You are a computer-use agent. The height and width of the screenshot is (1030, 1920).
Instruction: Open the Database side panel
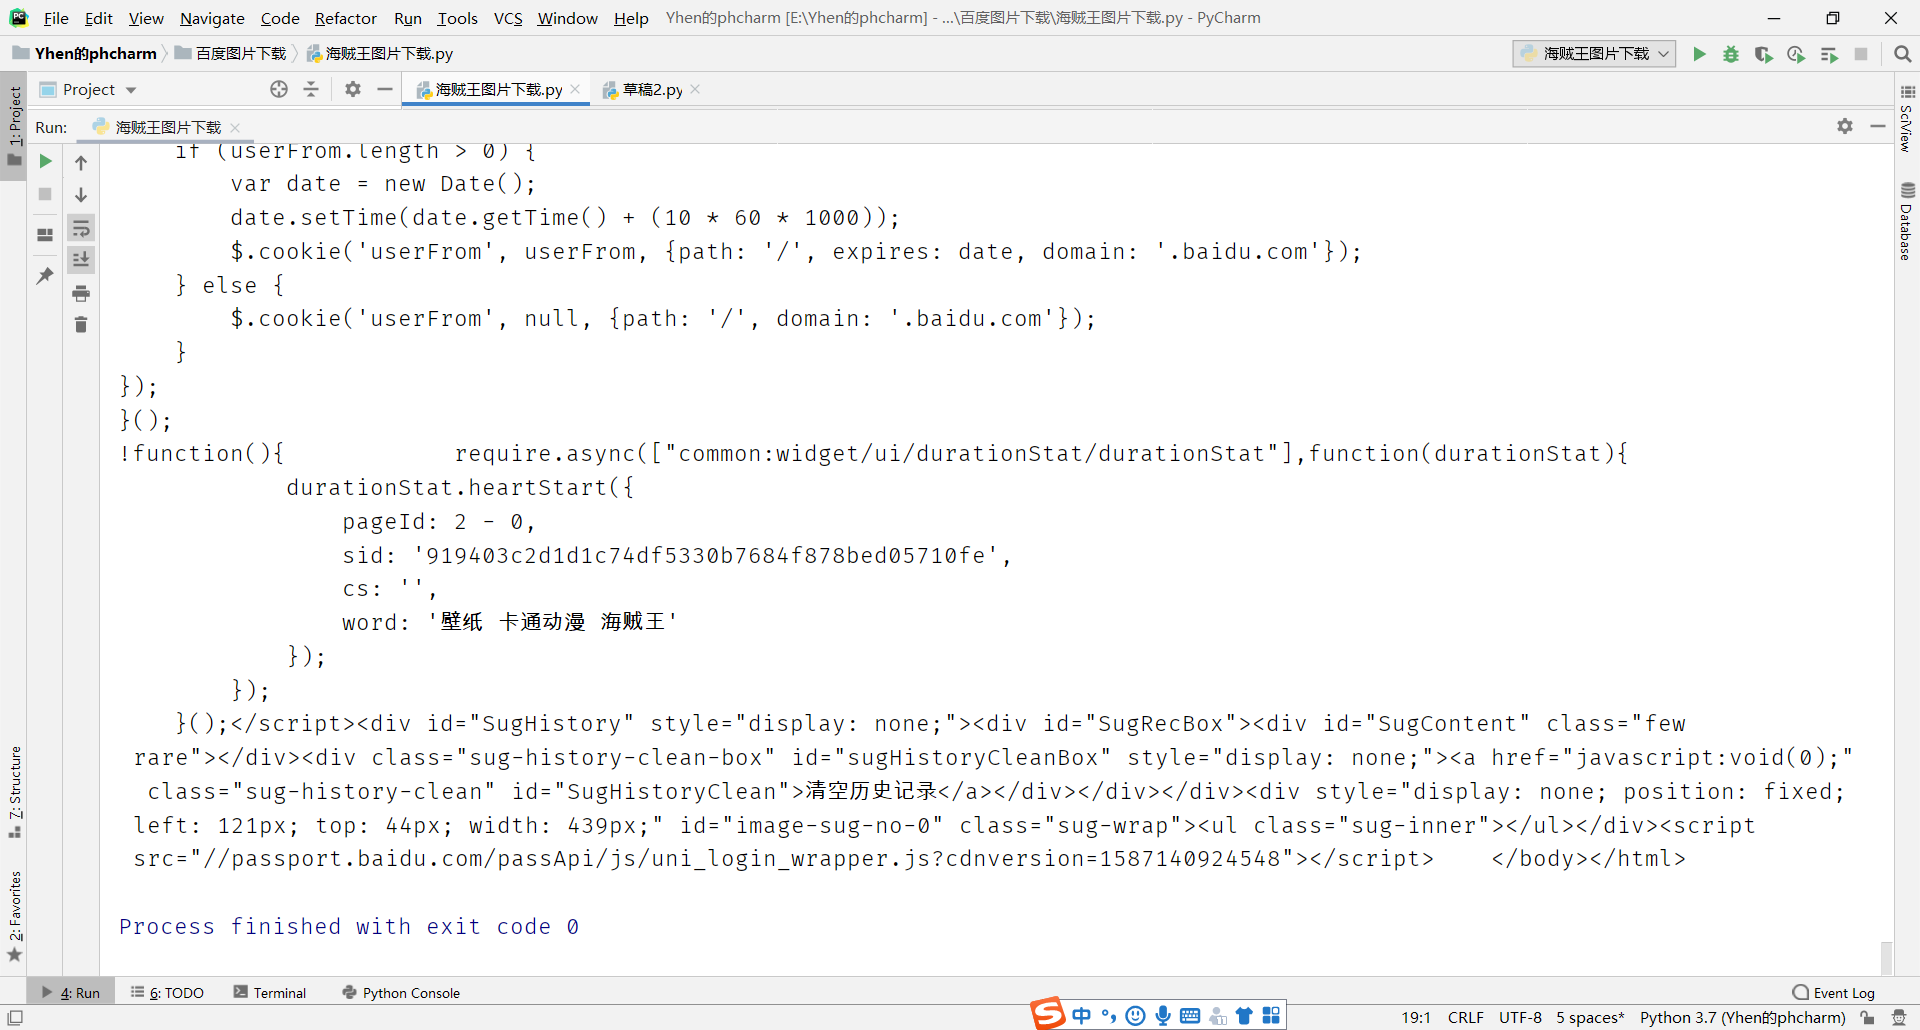[x=1907, y=222]
